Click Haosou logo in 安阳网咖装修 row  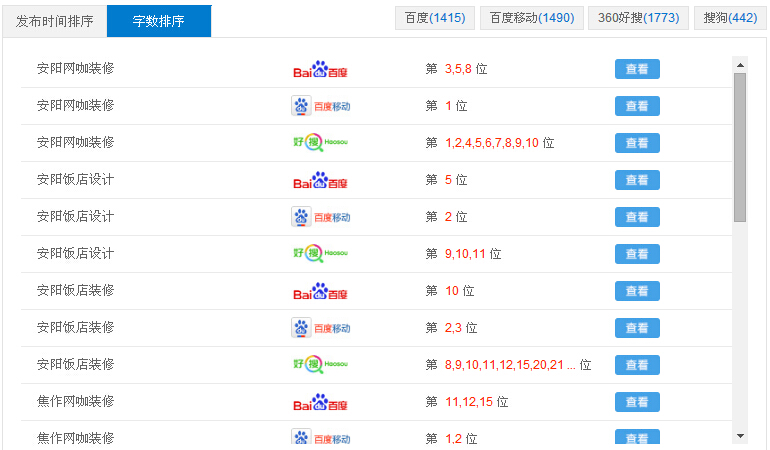pos(320,142)
